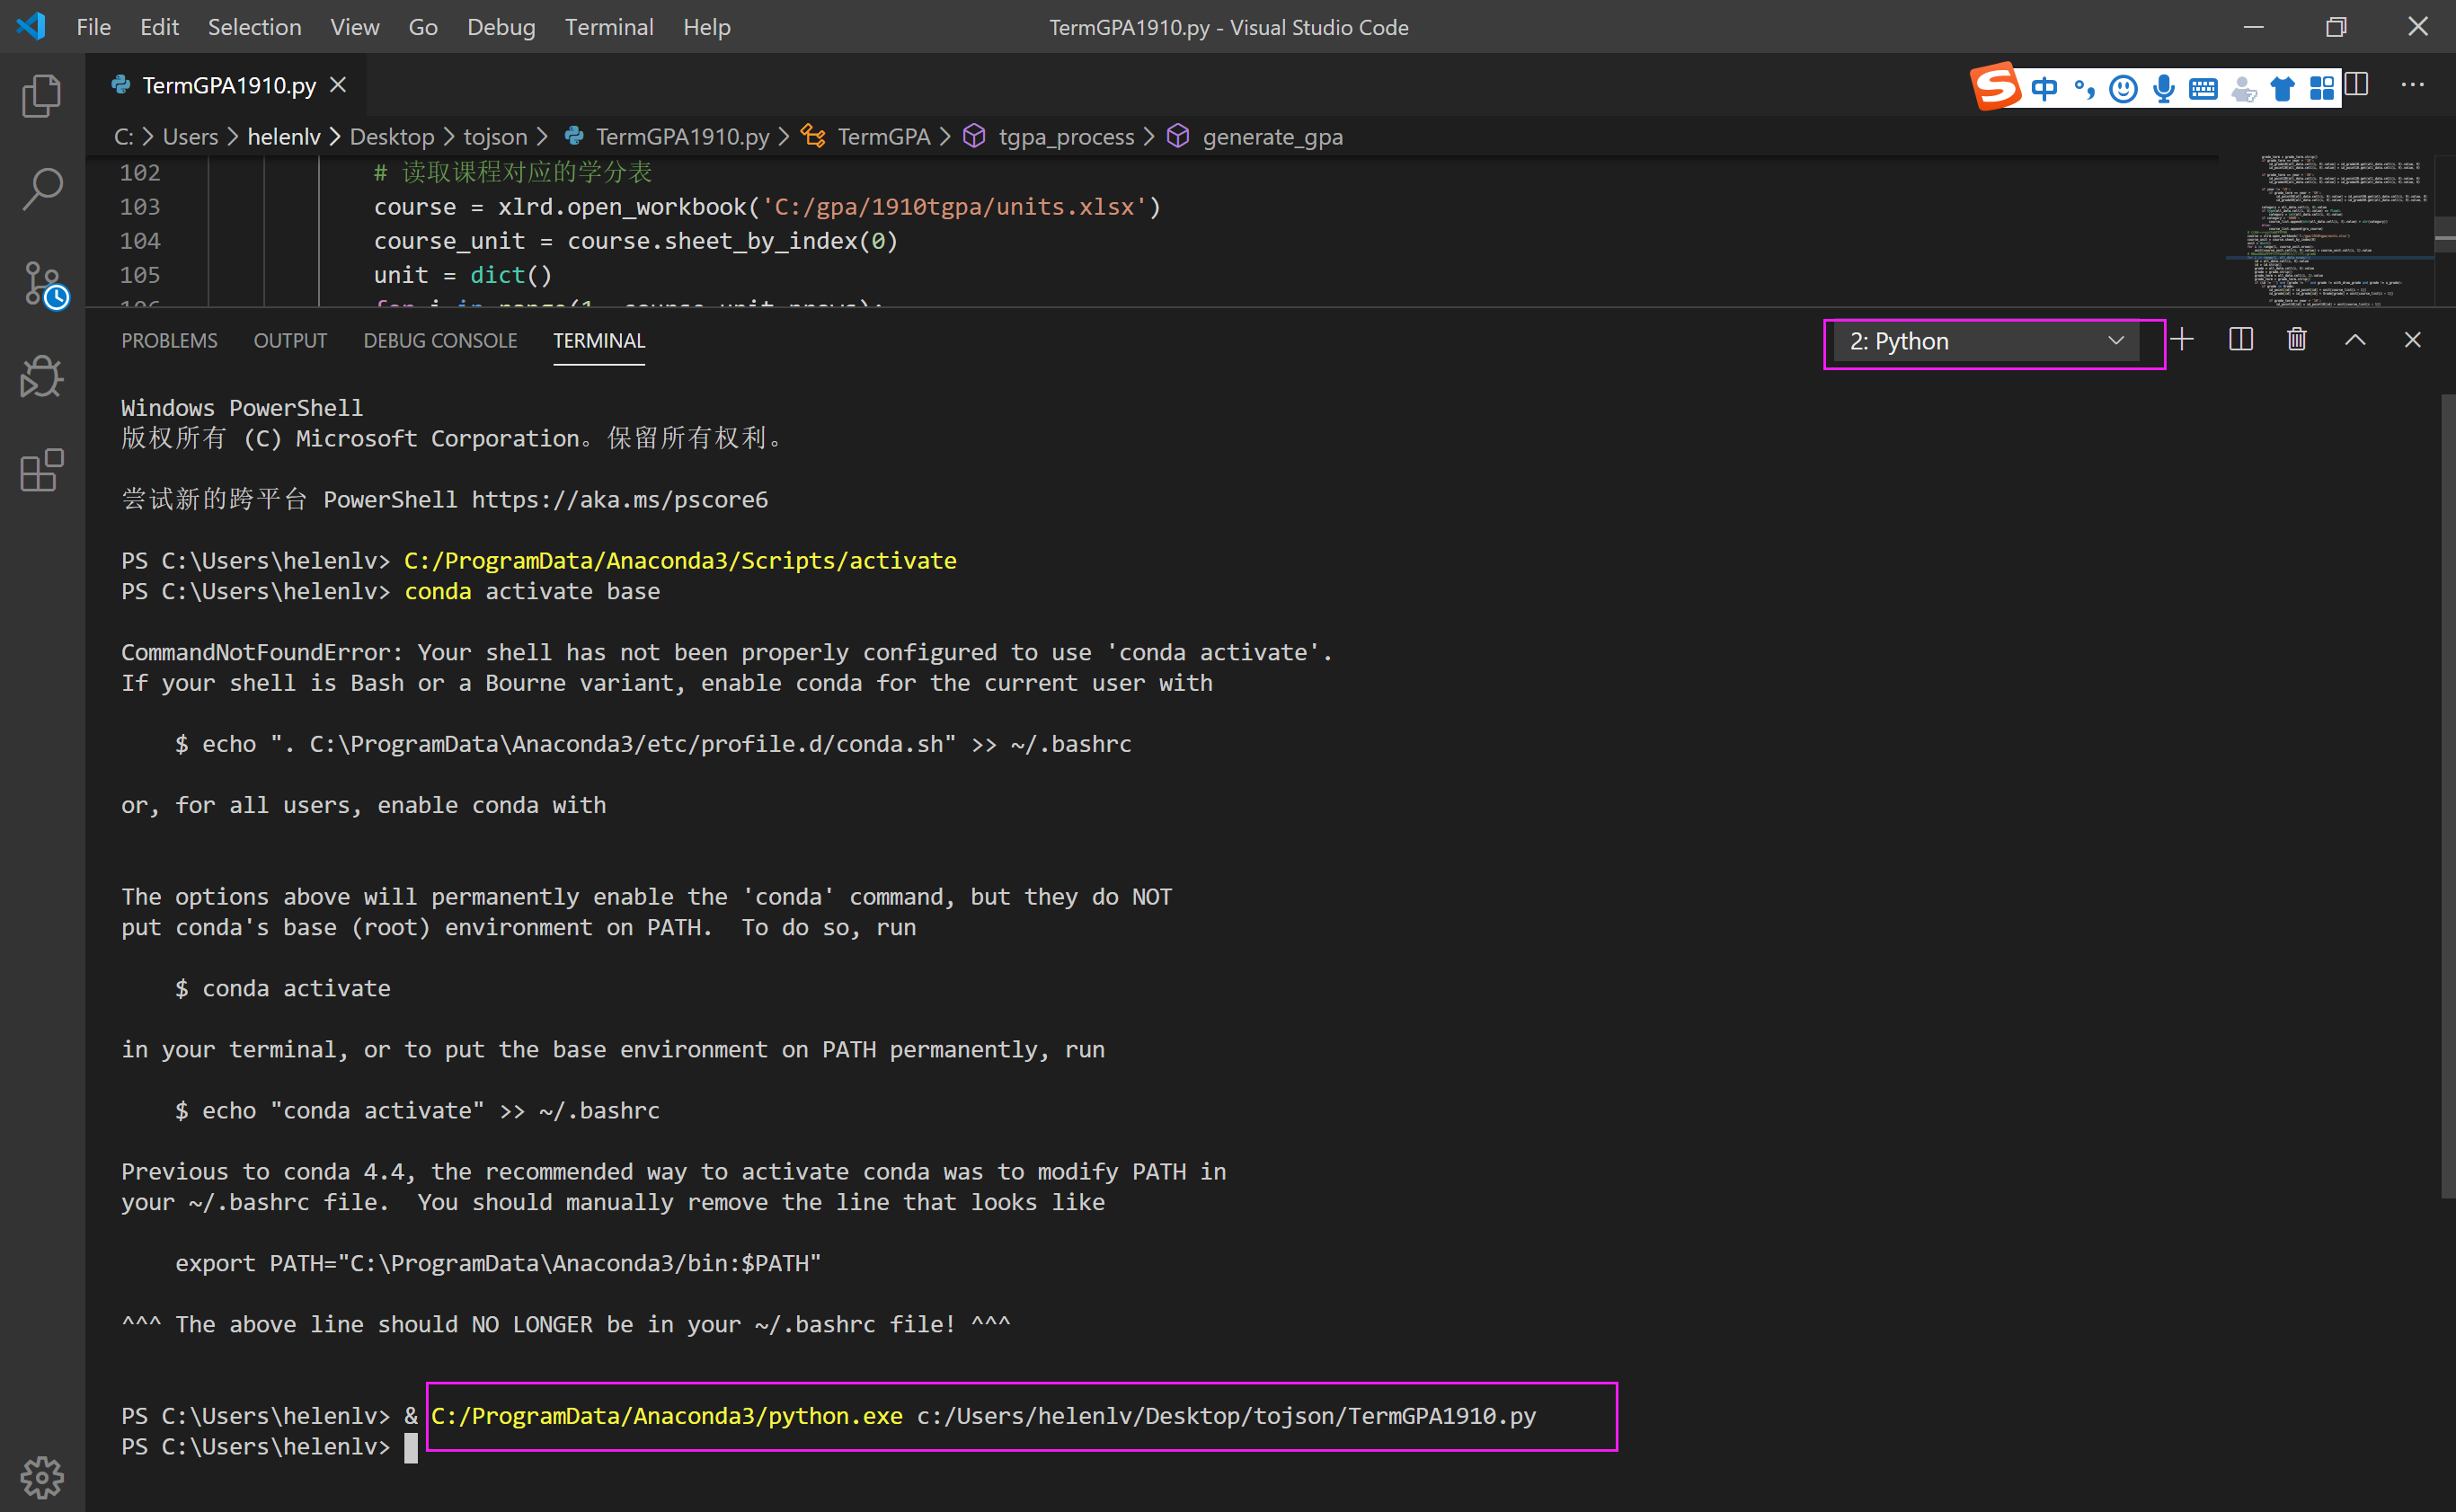The width and height of the screenshot is (2456, 1512).
Task: Toggle Sogou Chinese/English input mode
Action: tap(2044, 89)
